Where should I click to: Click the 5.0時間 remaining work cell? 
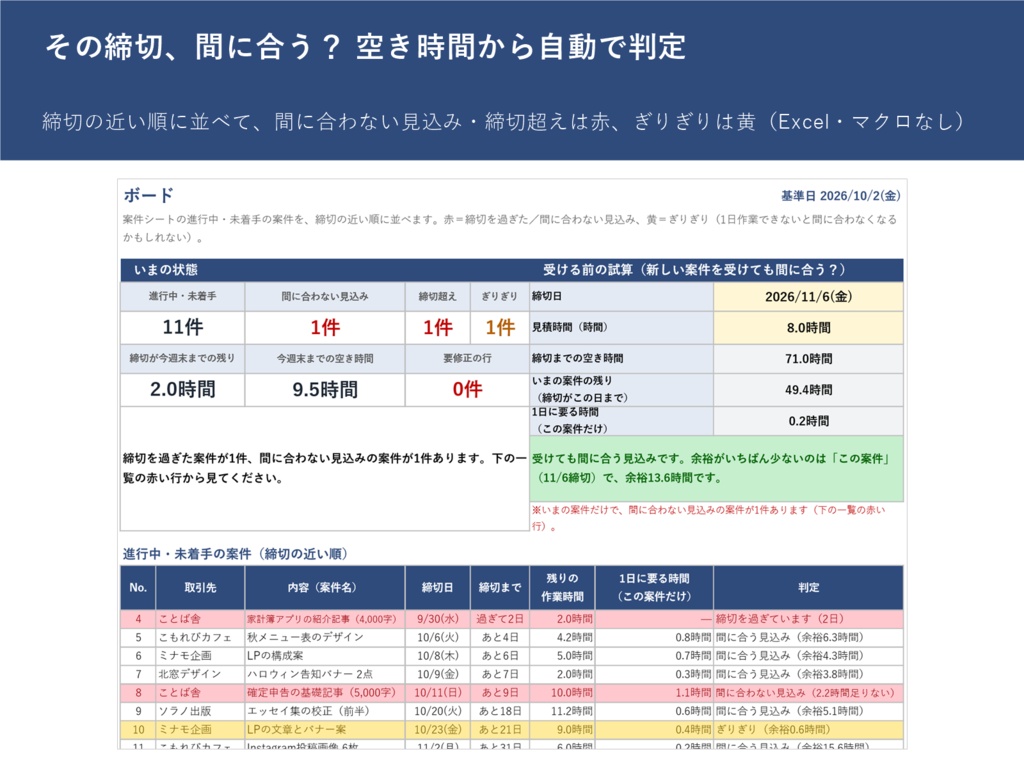point(562,656)
